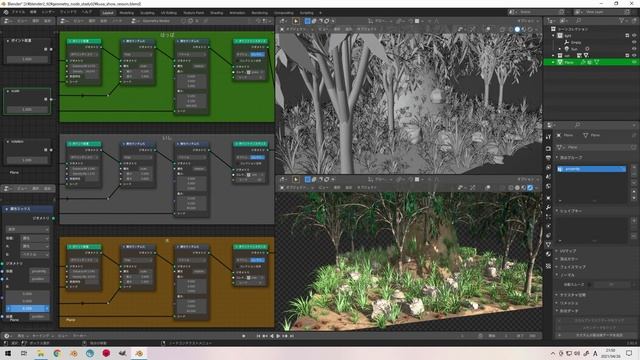The image size is (640, 360).
Task: Add a new workspace with plus tab
Action: click(x=320, y=13)
